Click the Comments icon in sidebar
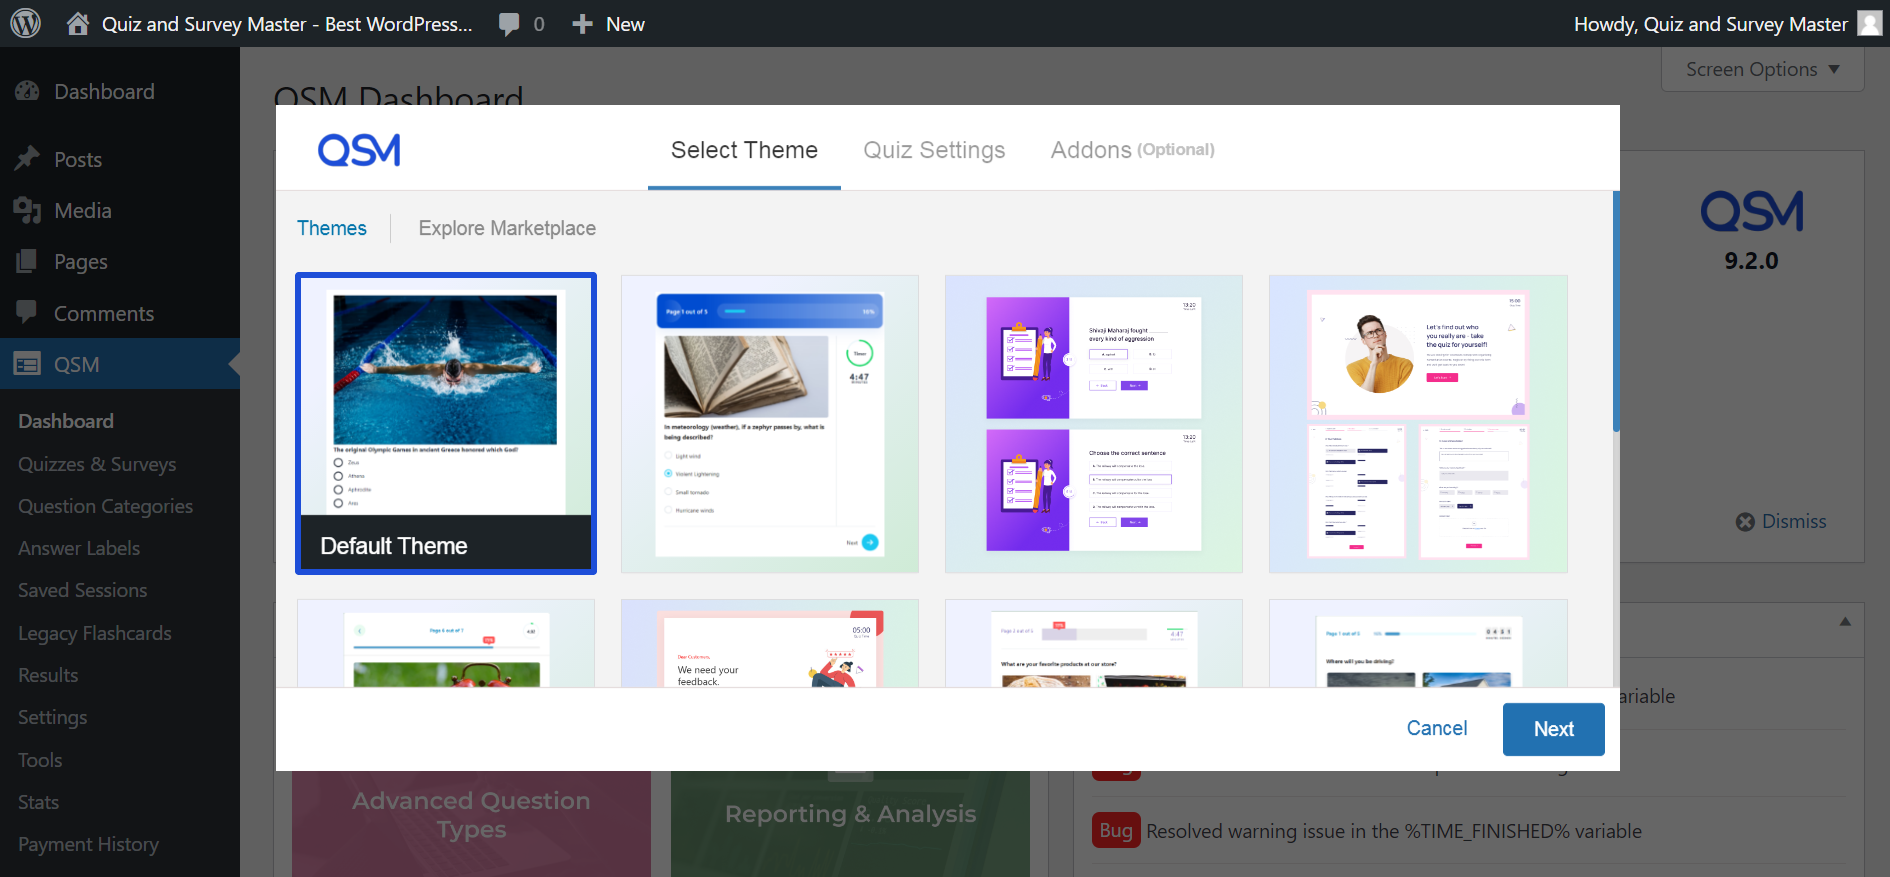 pos(27,313)
